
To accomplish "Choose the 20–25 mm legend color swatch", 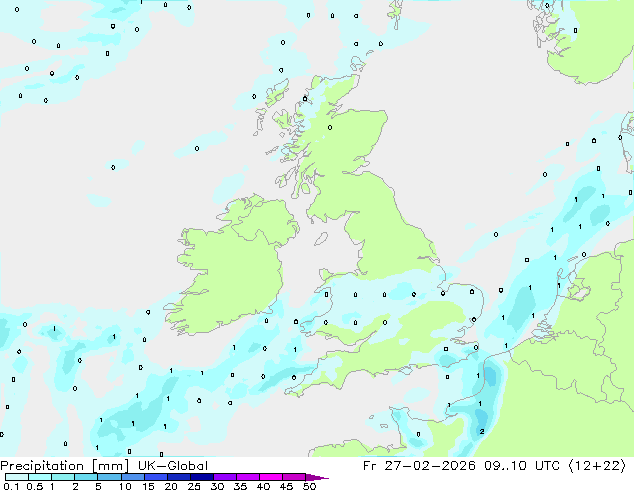I will tap(179, 477).
